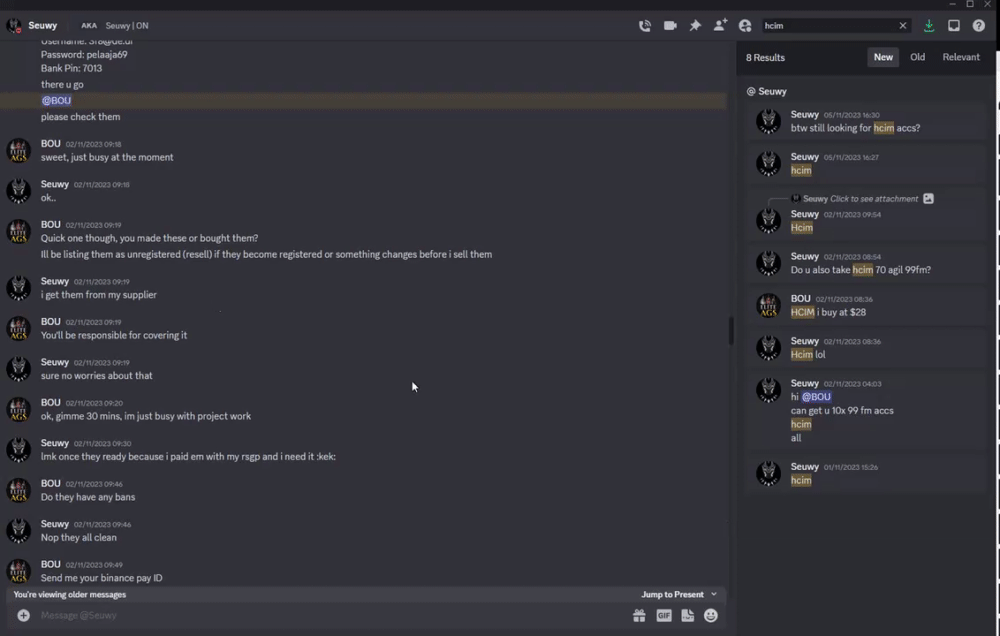Open the sticker picker

688,616
